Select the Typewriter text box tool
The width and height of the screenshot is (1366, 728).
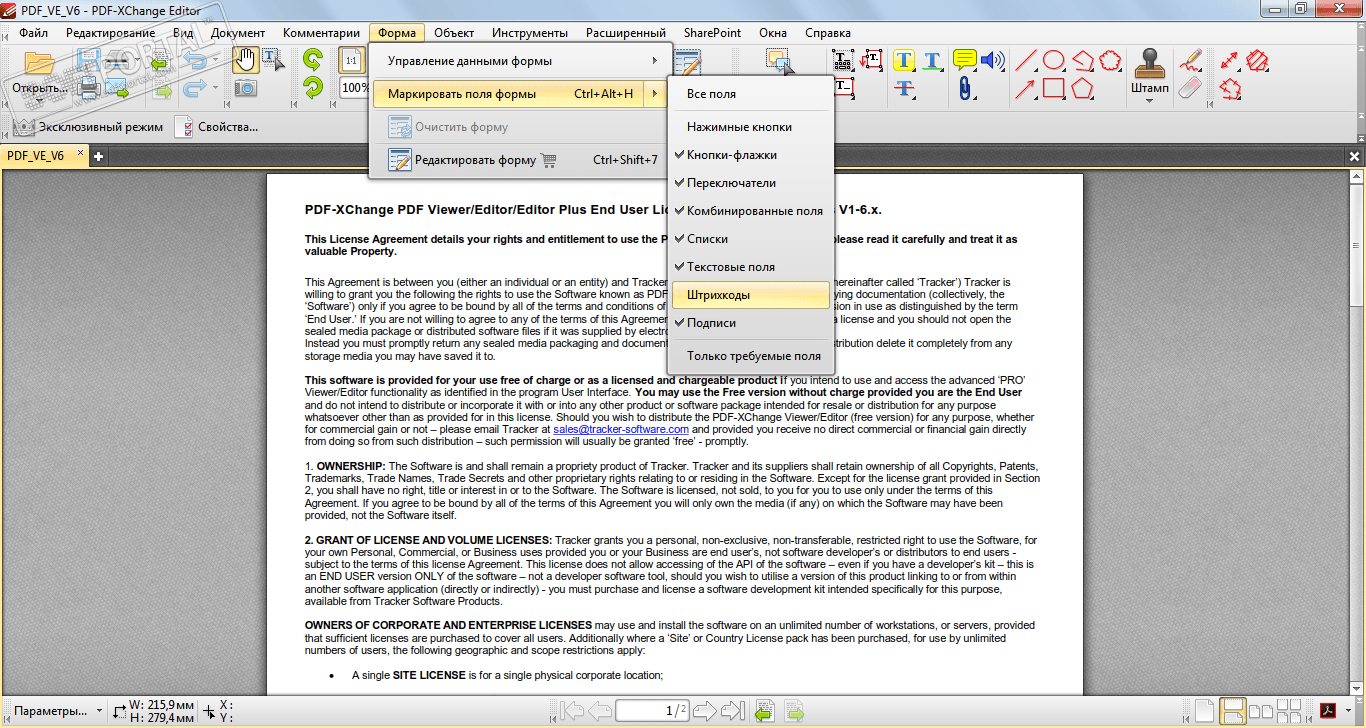pos(843,60)
